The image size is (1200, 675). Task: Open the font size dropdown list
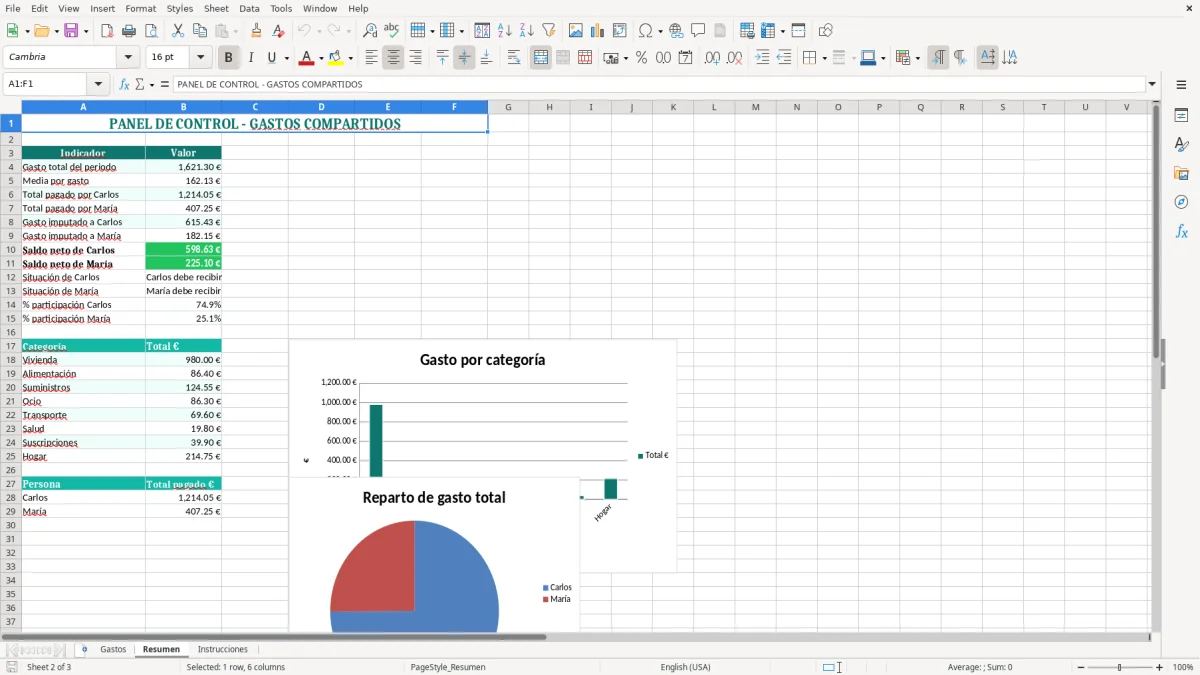coord(201,58)
